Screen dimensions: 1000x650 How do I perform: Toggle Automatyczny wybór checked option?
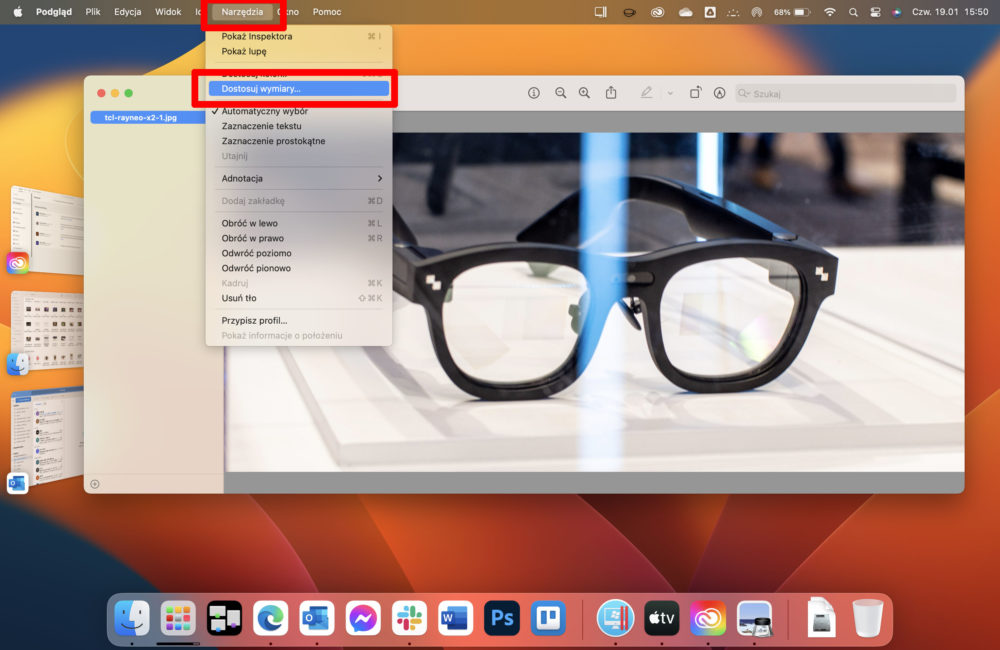[x=298, y=111]
